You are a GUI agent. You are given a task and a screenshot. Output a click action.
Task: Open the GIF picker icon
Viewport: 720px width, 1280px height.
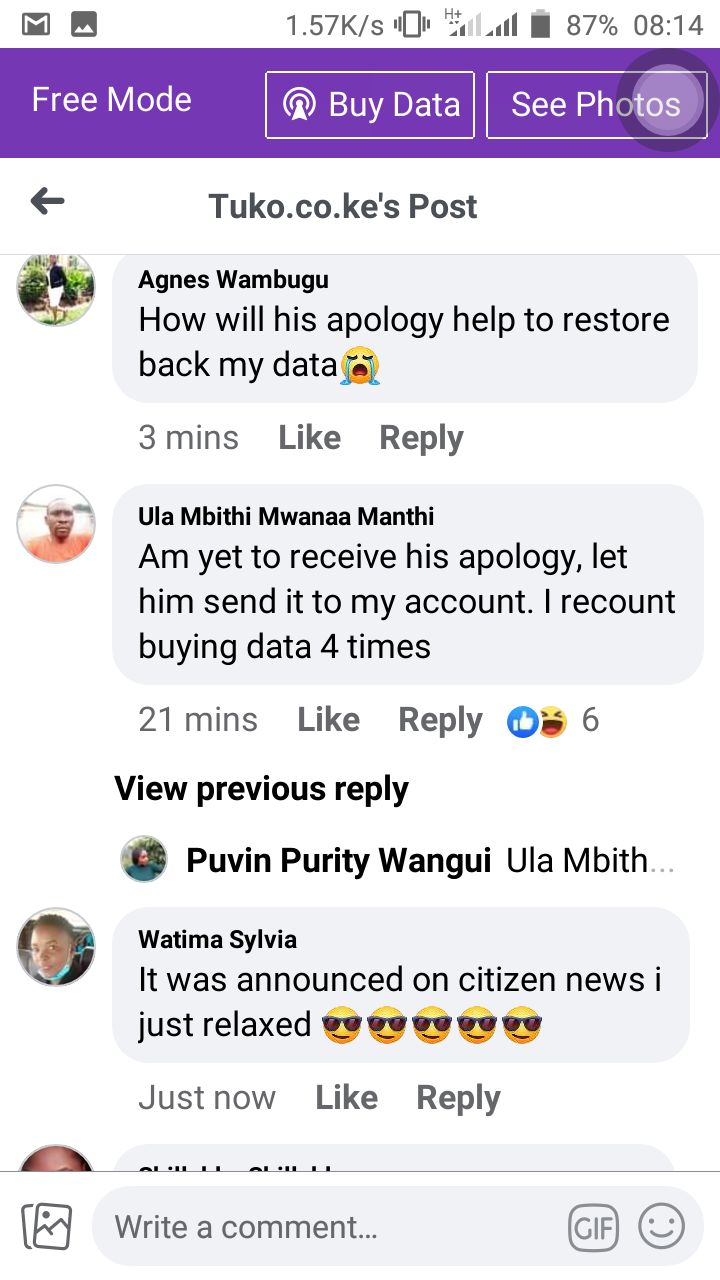[594, 1227]
